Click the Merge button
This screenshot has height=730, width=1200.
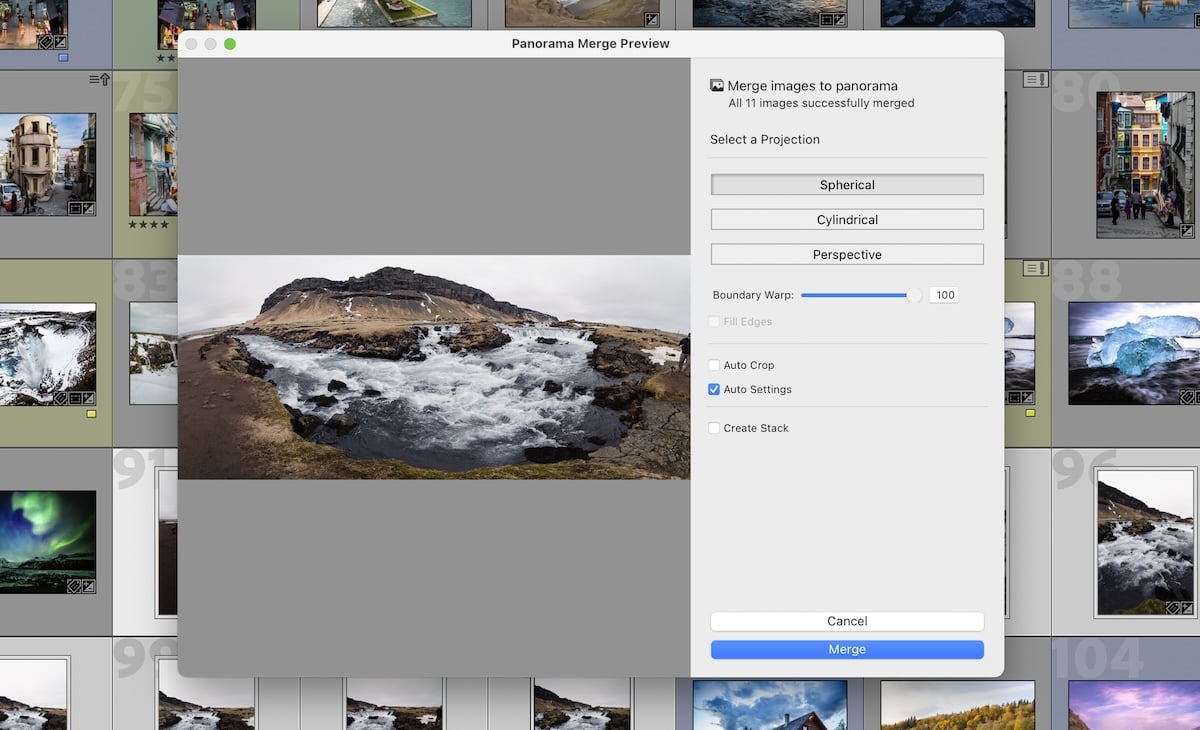pyautogui.click(x=847, y=649)
